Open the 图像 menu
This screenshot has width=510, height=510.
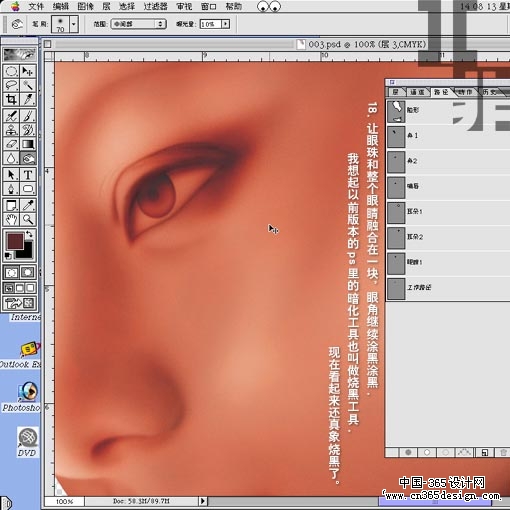point(85,6)
